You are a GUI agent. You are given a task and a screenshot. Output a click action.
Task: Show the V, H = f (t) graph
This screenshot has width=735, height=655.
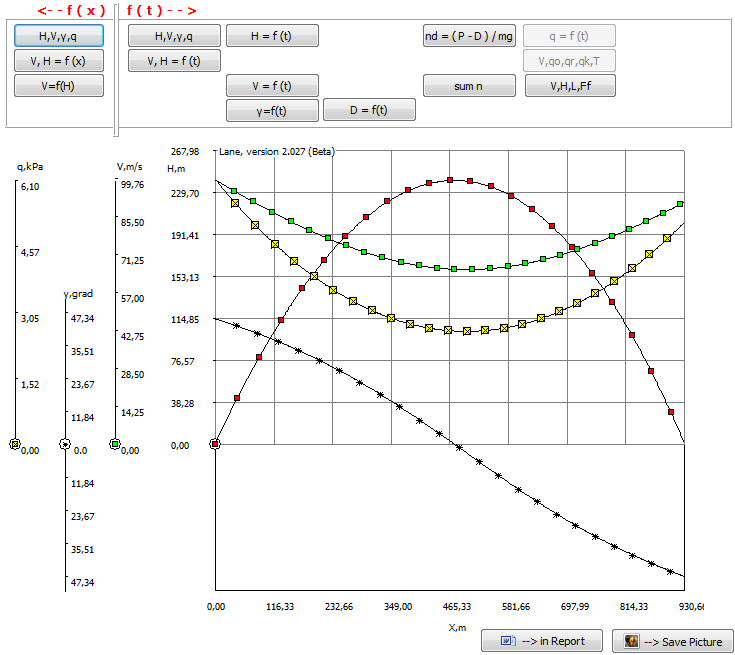point(174,61)
